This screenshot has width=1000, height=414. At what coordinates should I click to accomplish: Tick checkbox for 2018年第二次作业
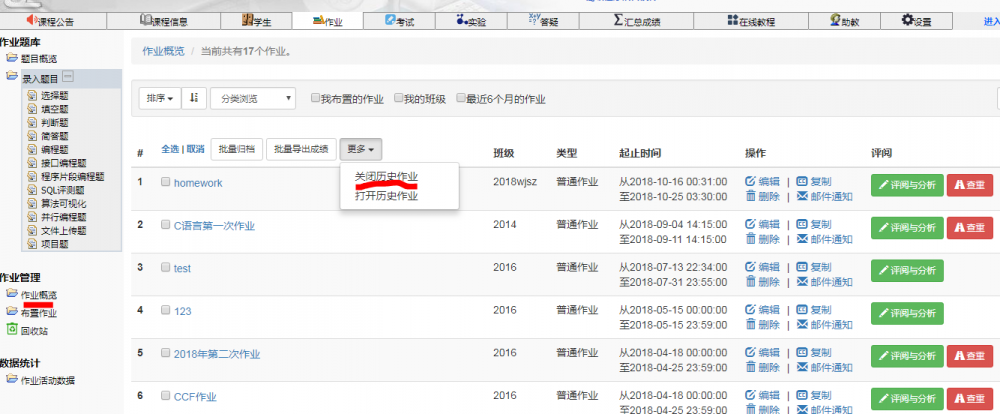pos(165,353)
